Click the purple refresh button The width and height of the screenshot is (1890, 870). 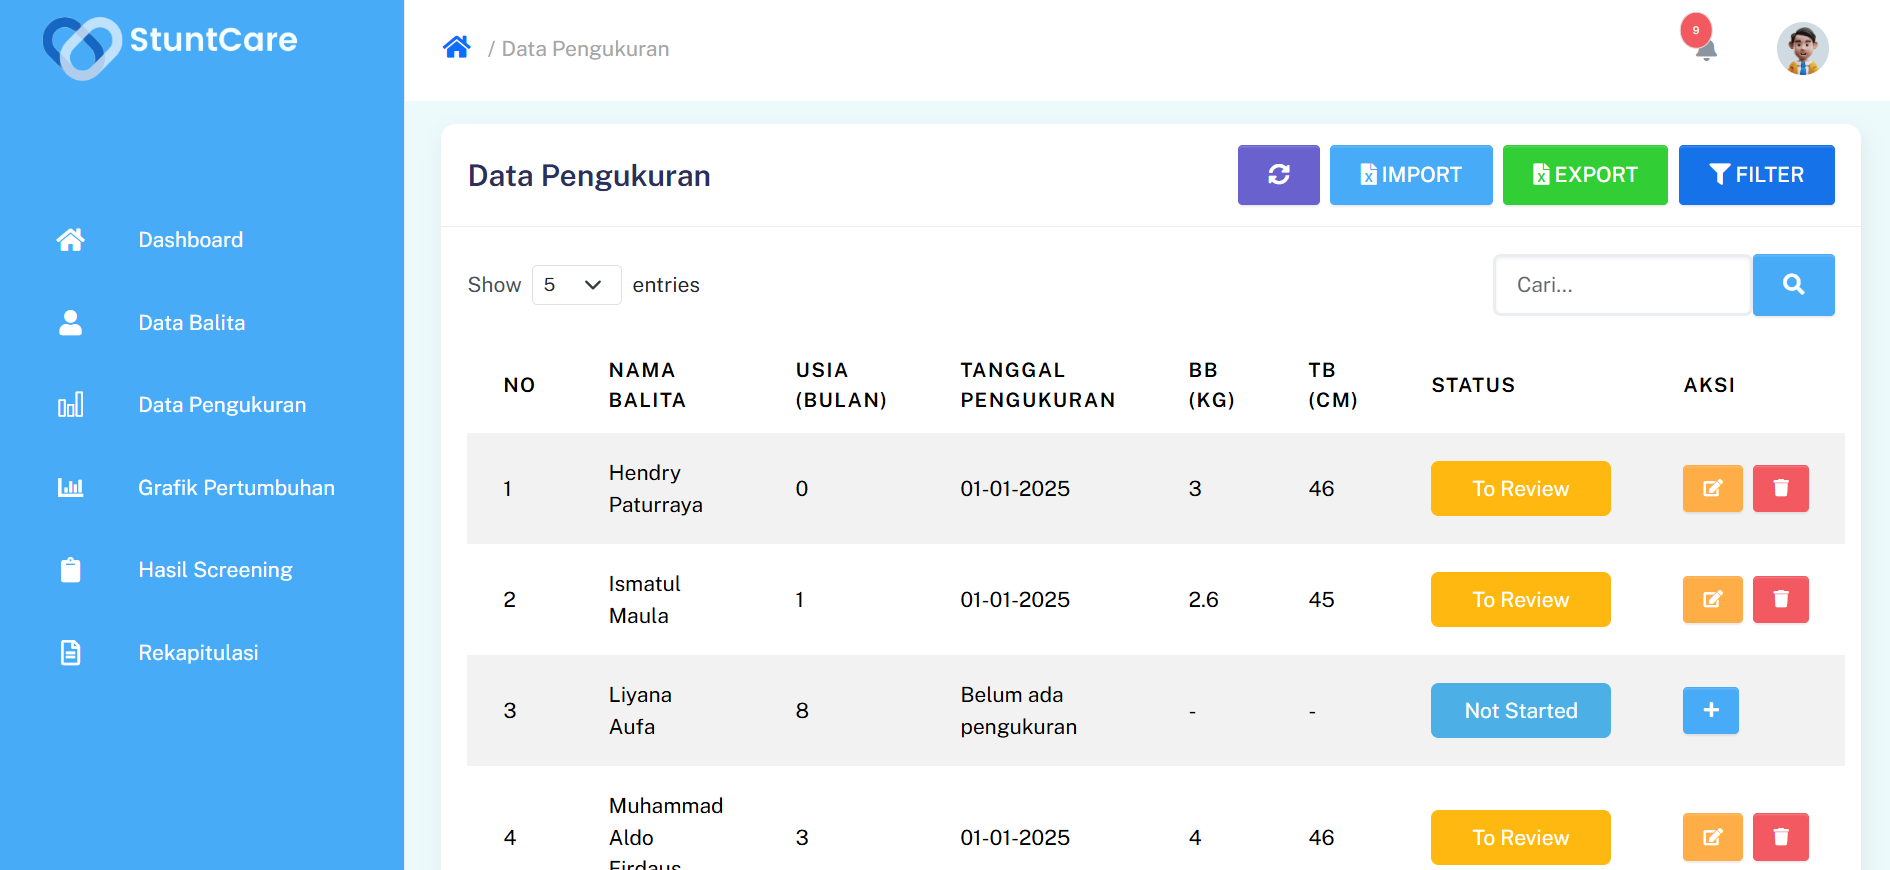point(1278,175)
